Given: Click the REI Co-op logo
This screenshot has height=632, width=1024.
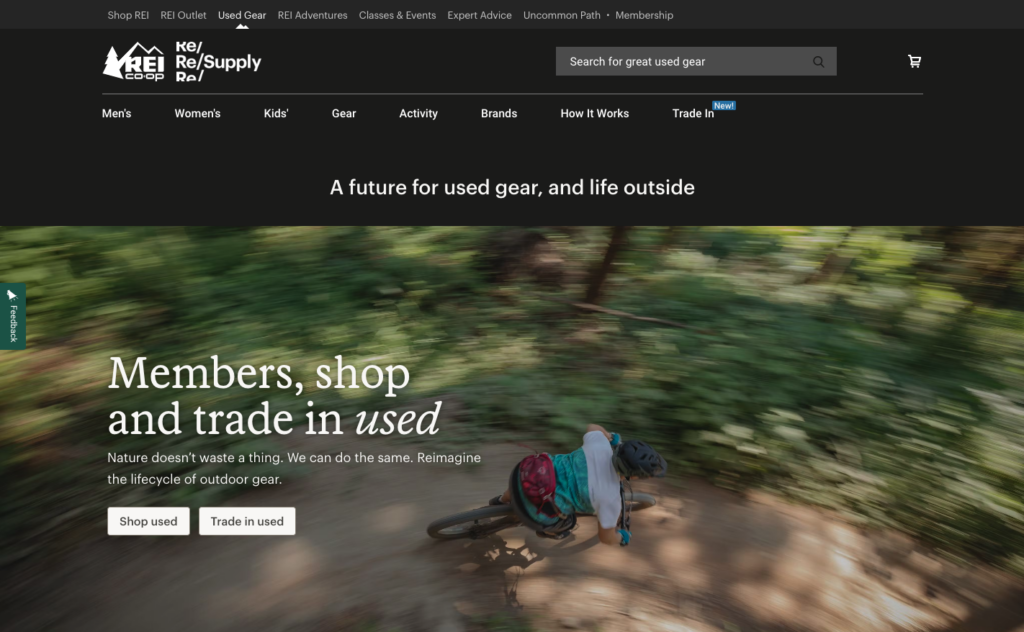Looking at the screenshot, I should tap(134, 61).
